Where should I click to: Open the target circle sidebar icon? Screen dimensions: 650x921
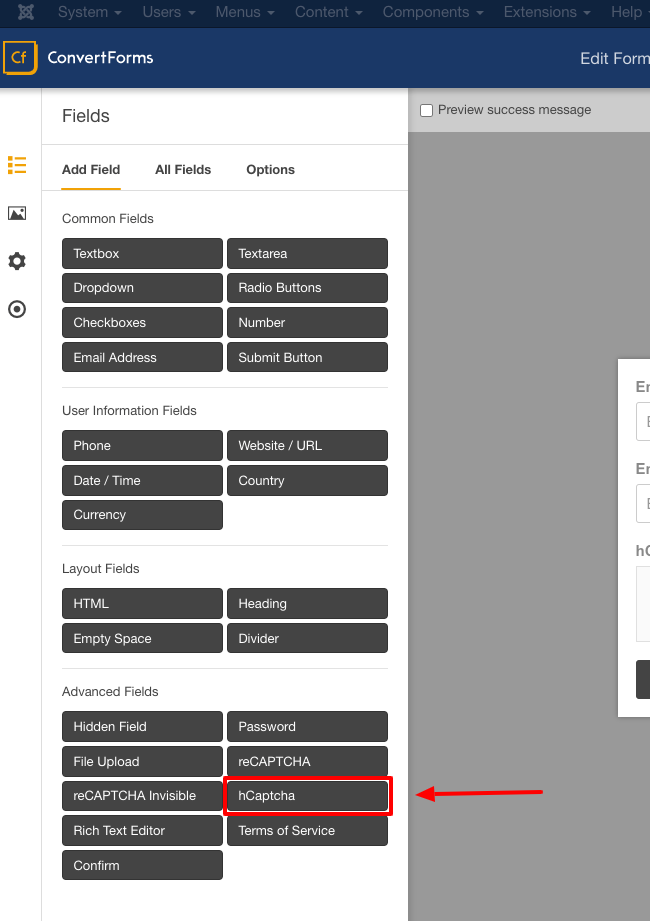tap(17, 309)
